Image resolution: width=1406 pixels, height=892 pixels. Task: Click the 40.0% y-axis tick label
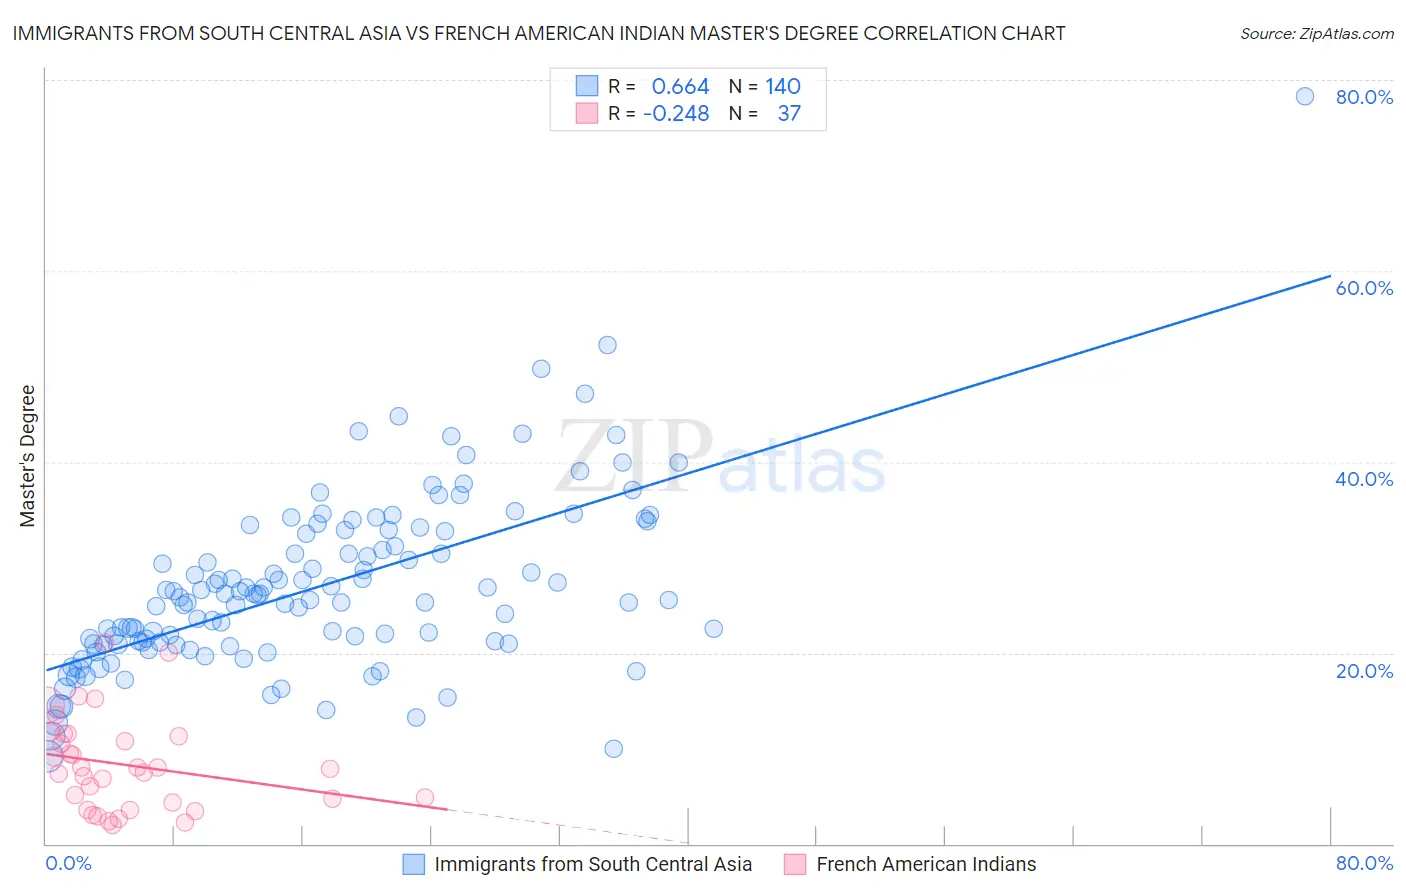point(1364,479)
